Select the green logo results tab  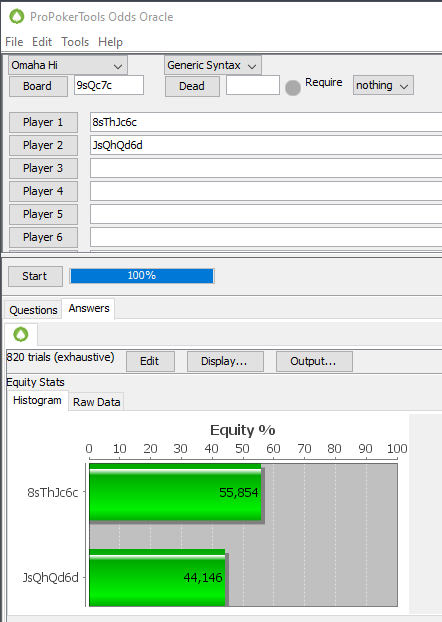point(21,334)
